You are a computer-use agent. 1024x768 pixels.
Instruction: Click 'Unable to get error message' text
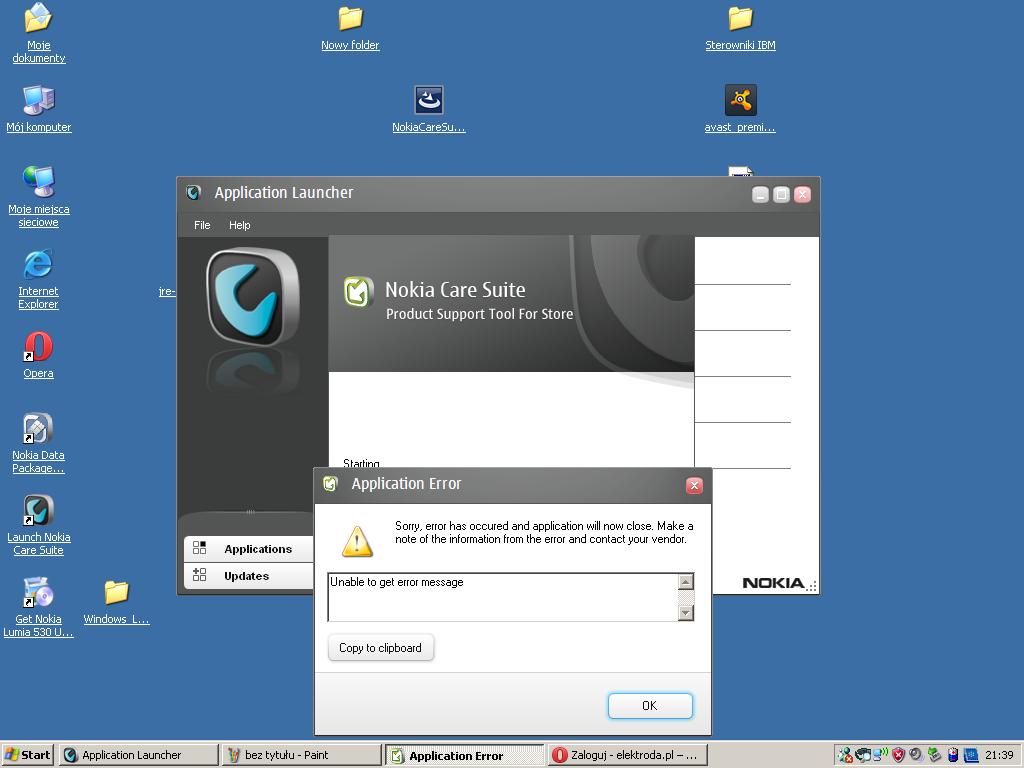click(x=397, y=582)
